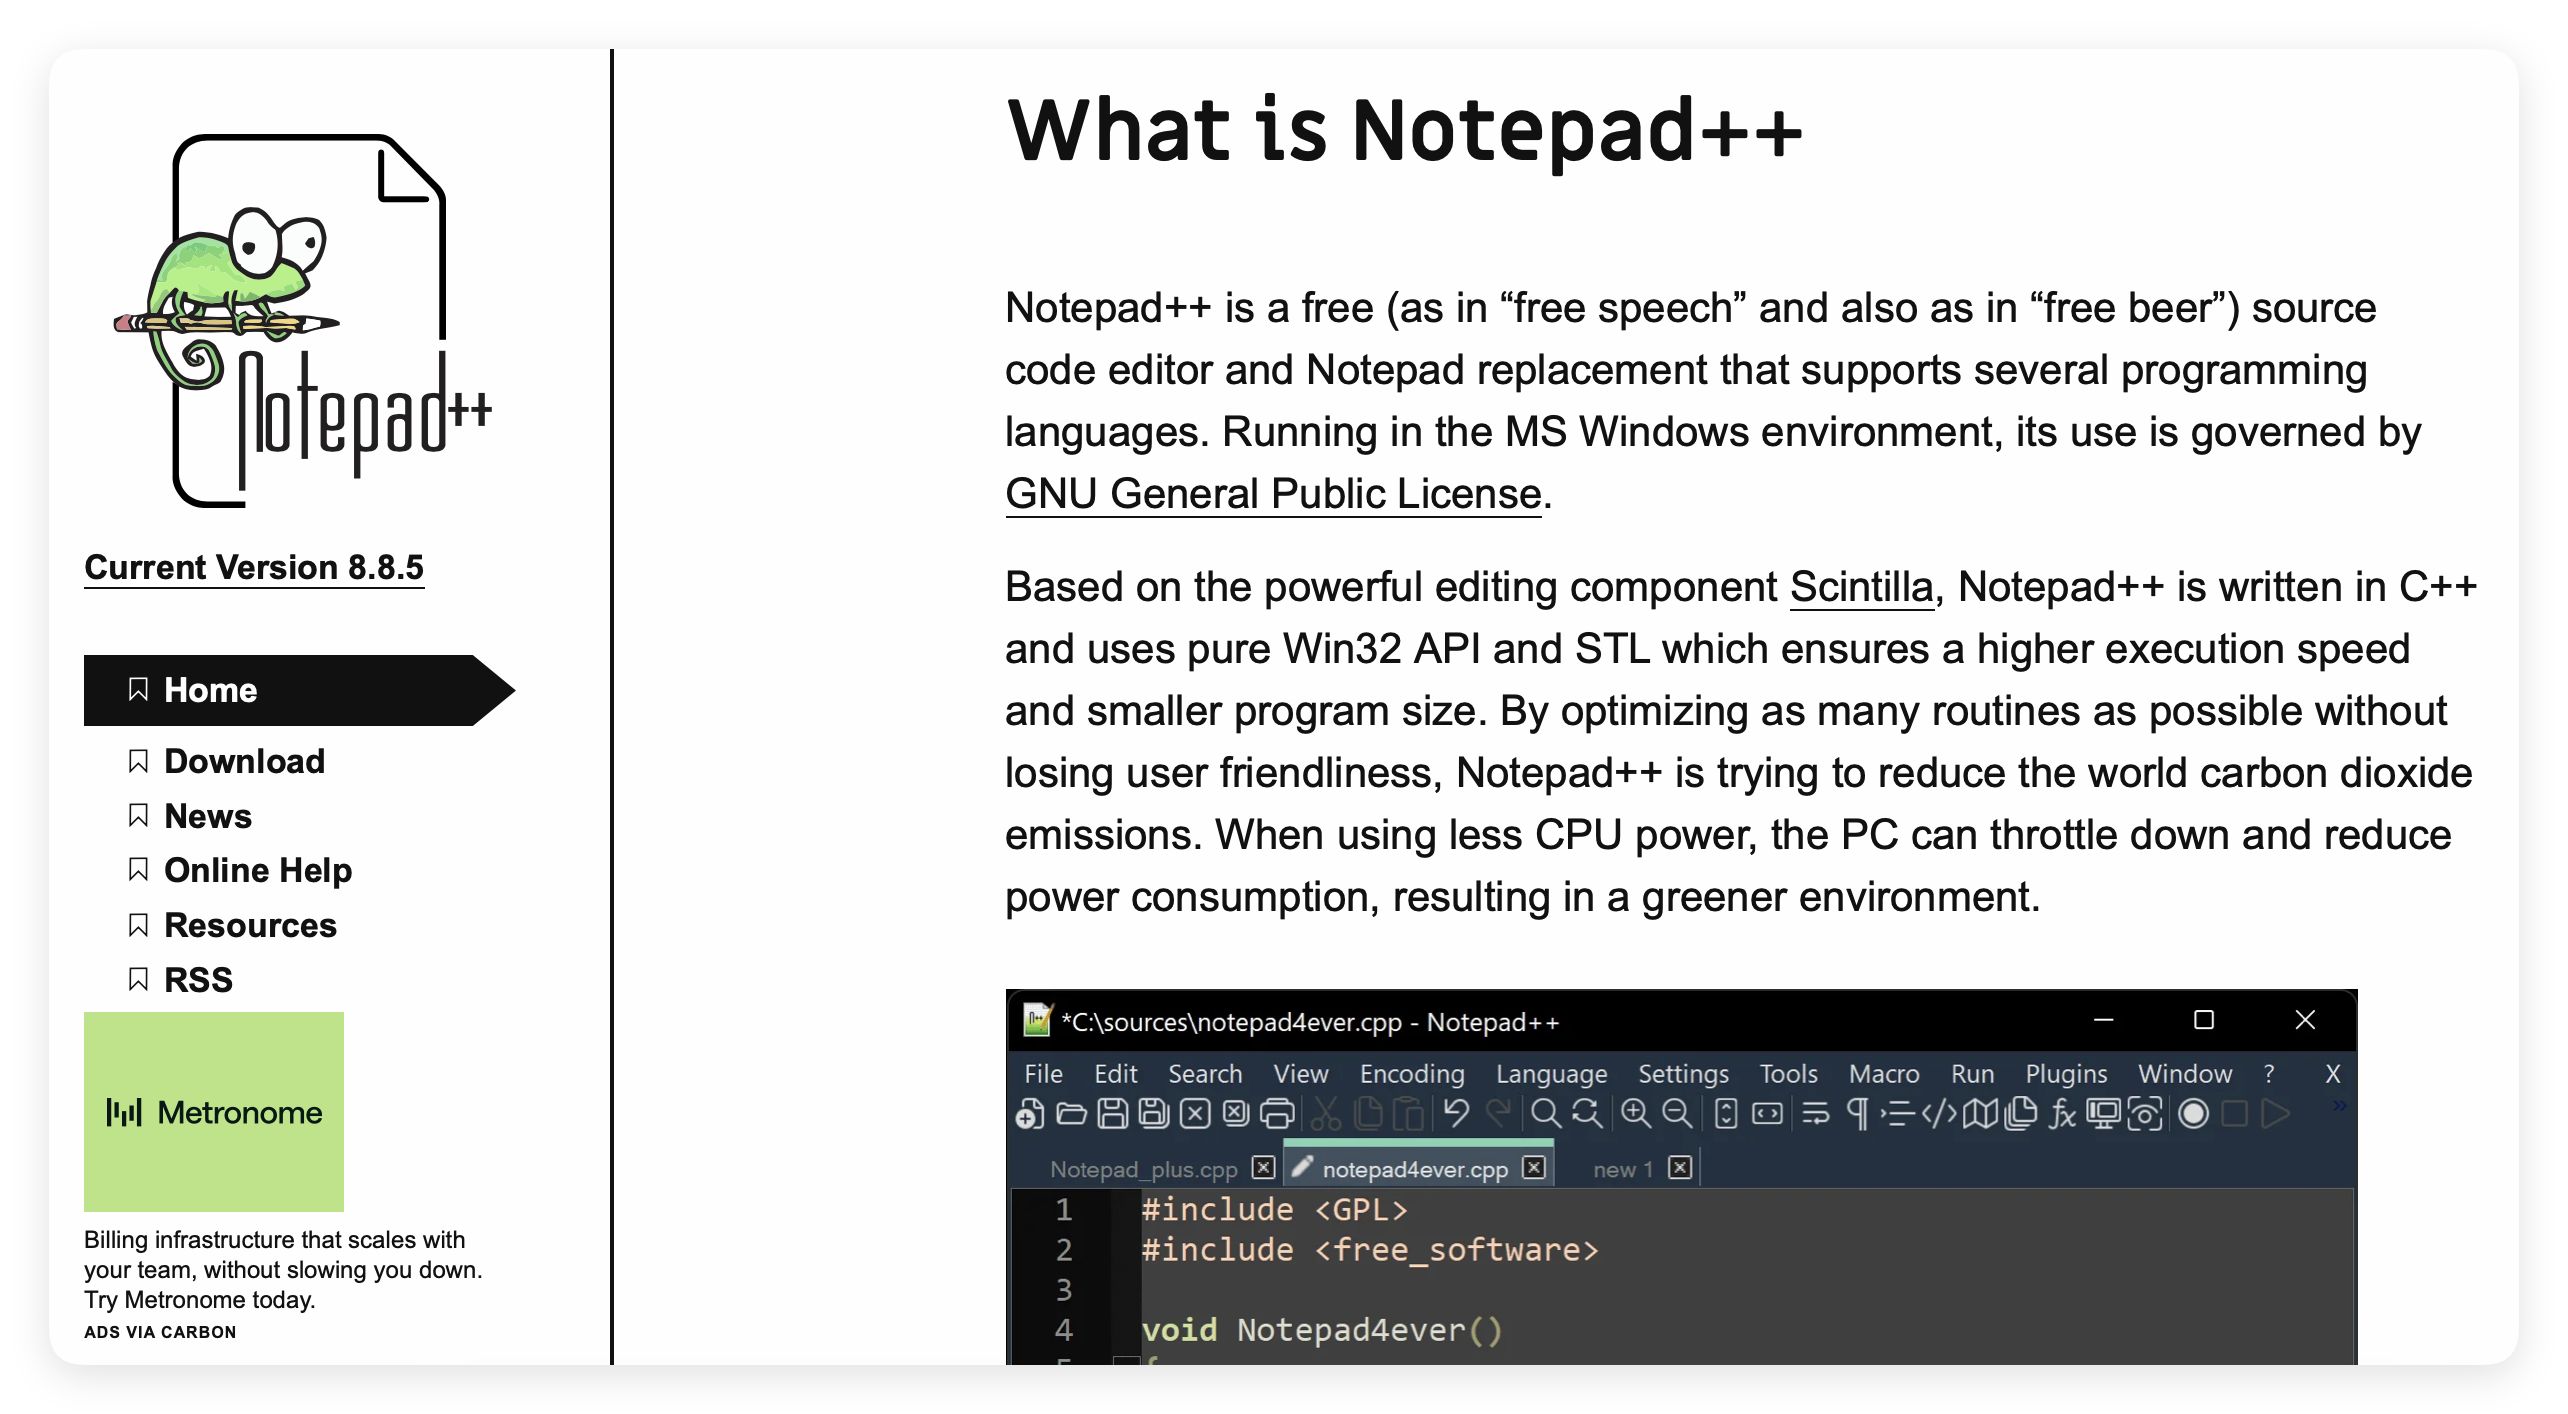The image size is (2568, 1414).
Task: Open the Plugins menu
Action: [x=2065, y=1074]
